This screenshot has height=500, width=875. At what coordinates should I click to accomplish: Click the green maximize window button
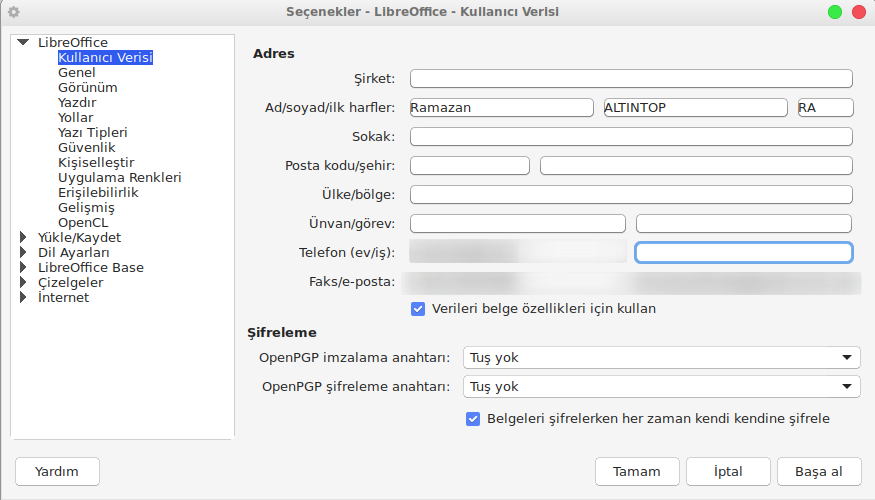835,12
